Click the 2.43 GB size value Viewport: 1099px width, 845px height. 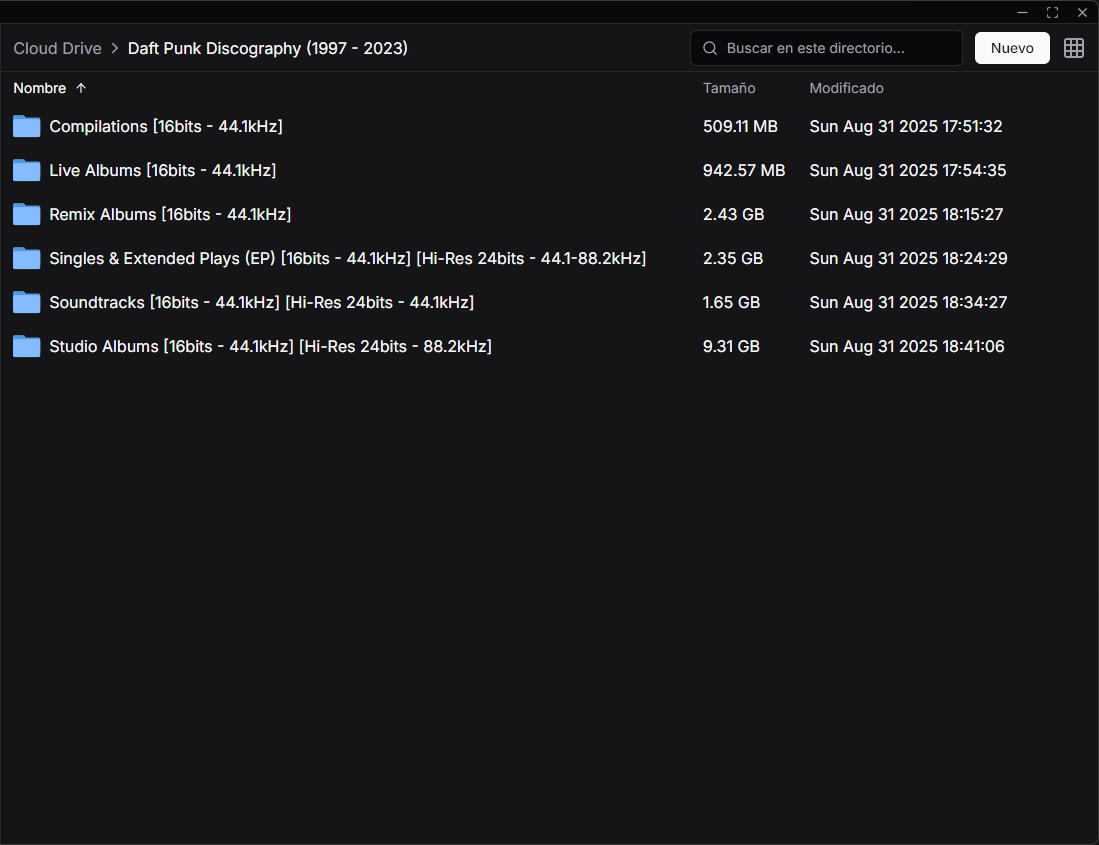point(733,214)
